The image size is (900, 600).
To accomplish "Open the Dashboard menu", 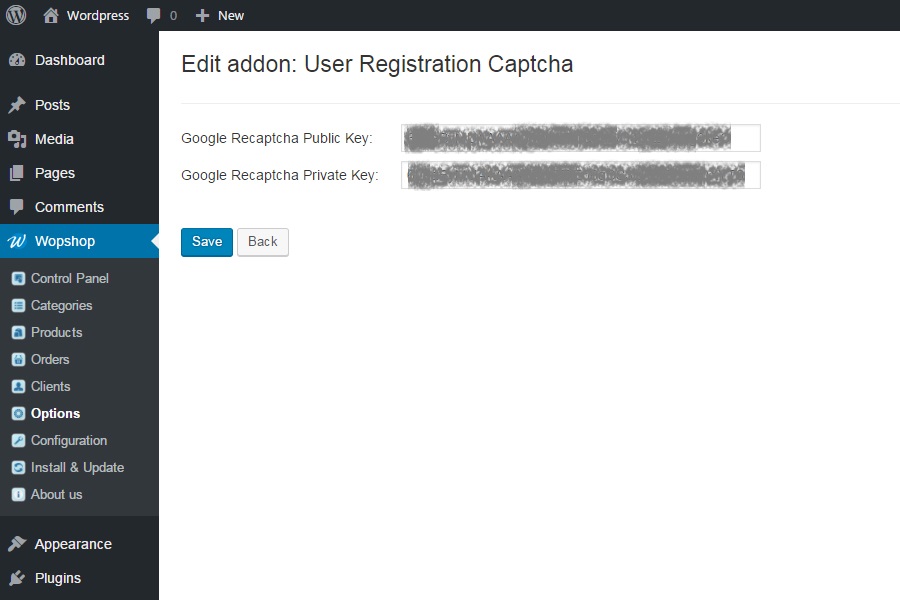I will coord(69,60).
